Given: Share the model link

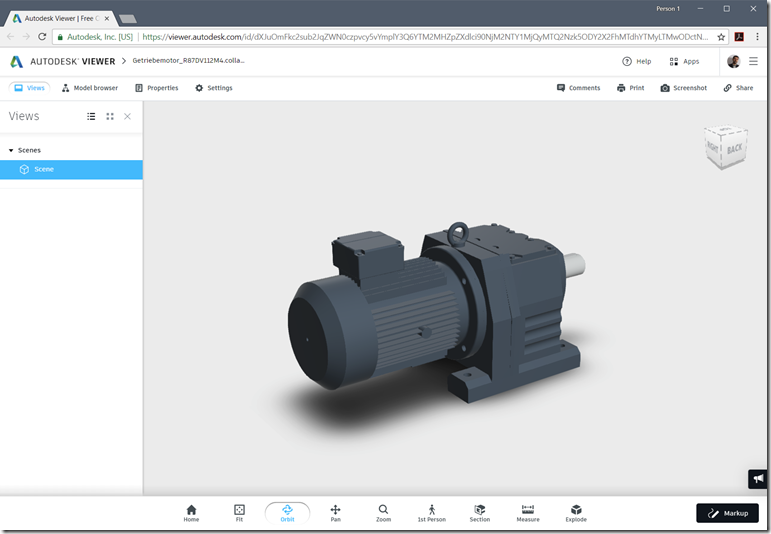Looking at the screenshot, I should pos(739,88).
